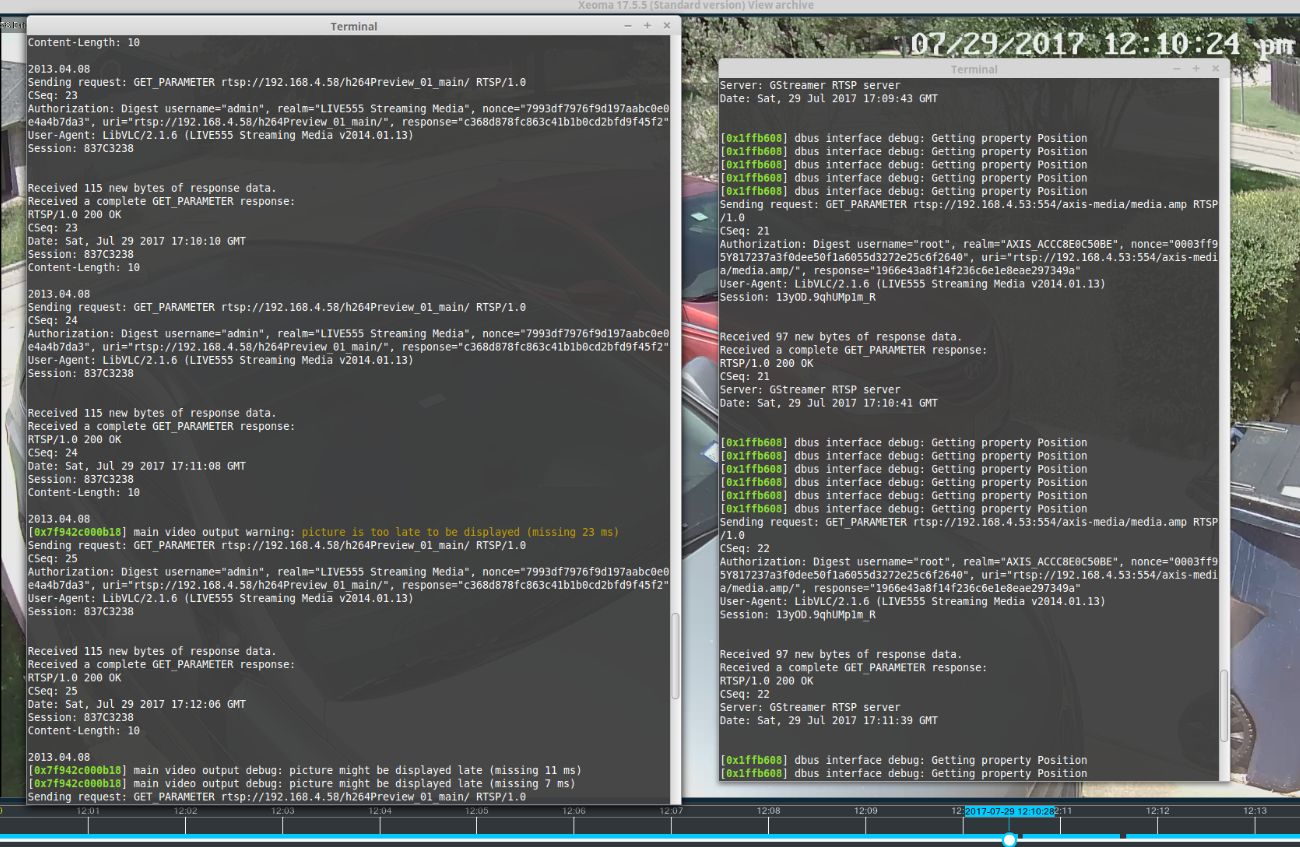1300x847 pixels.
Task: Click the archive timeline playhead circle
Action: (1009, 839)
